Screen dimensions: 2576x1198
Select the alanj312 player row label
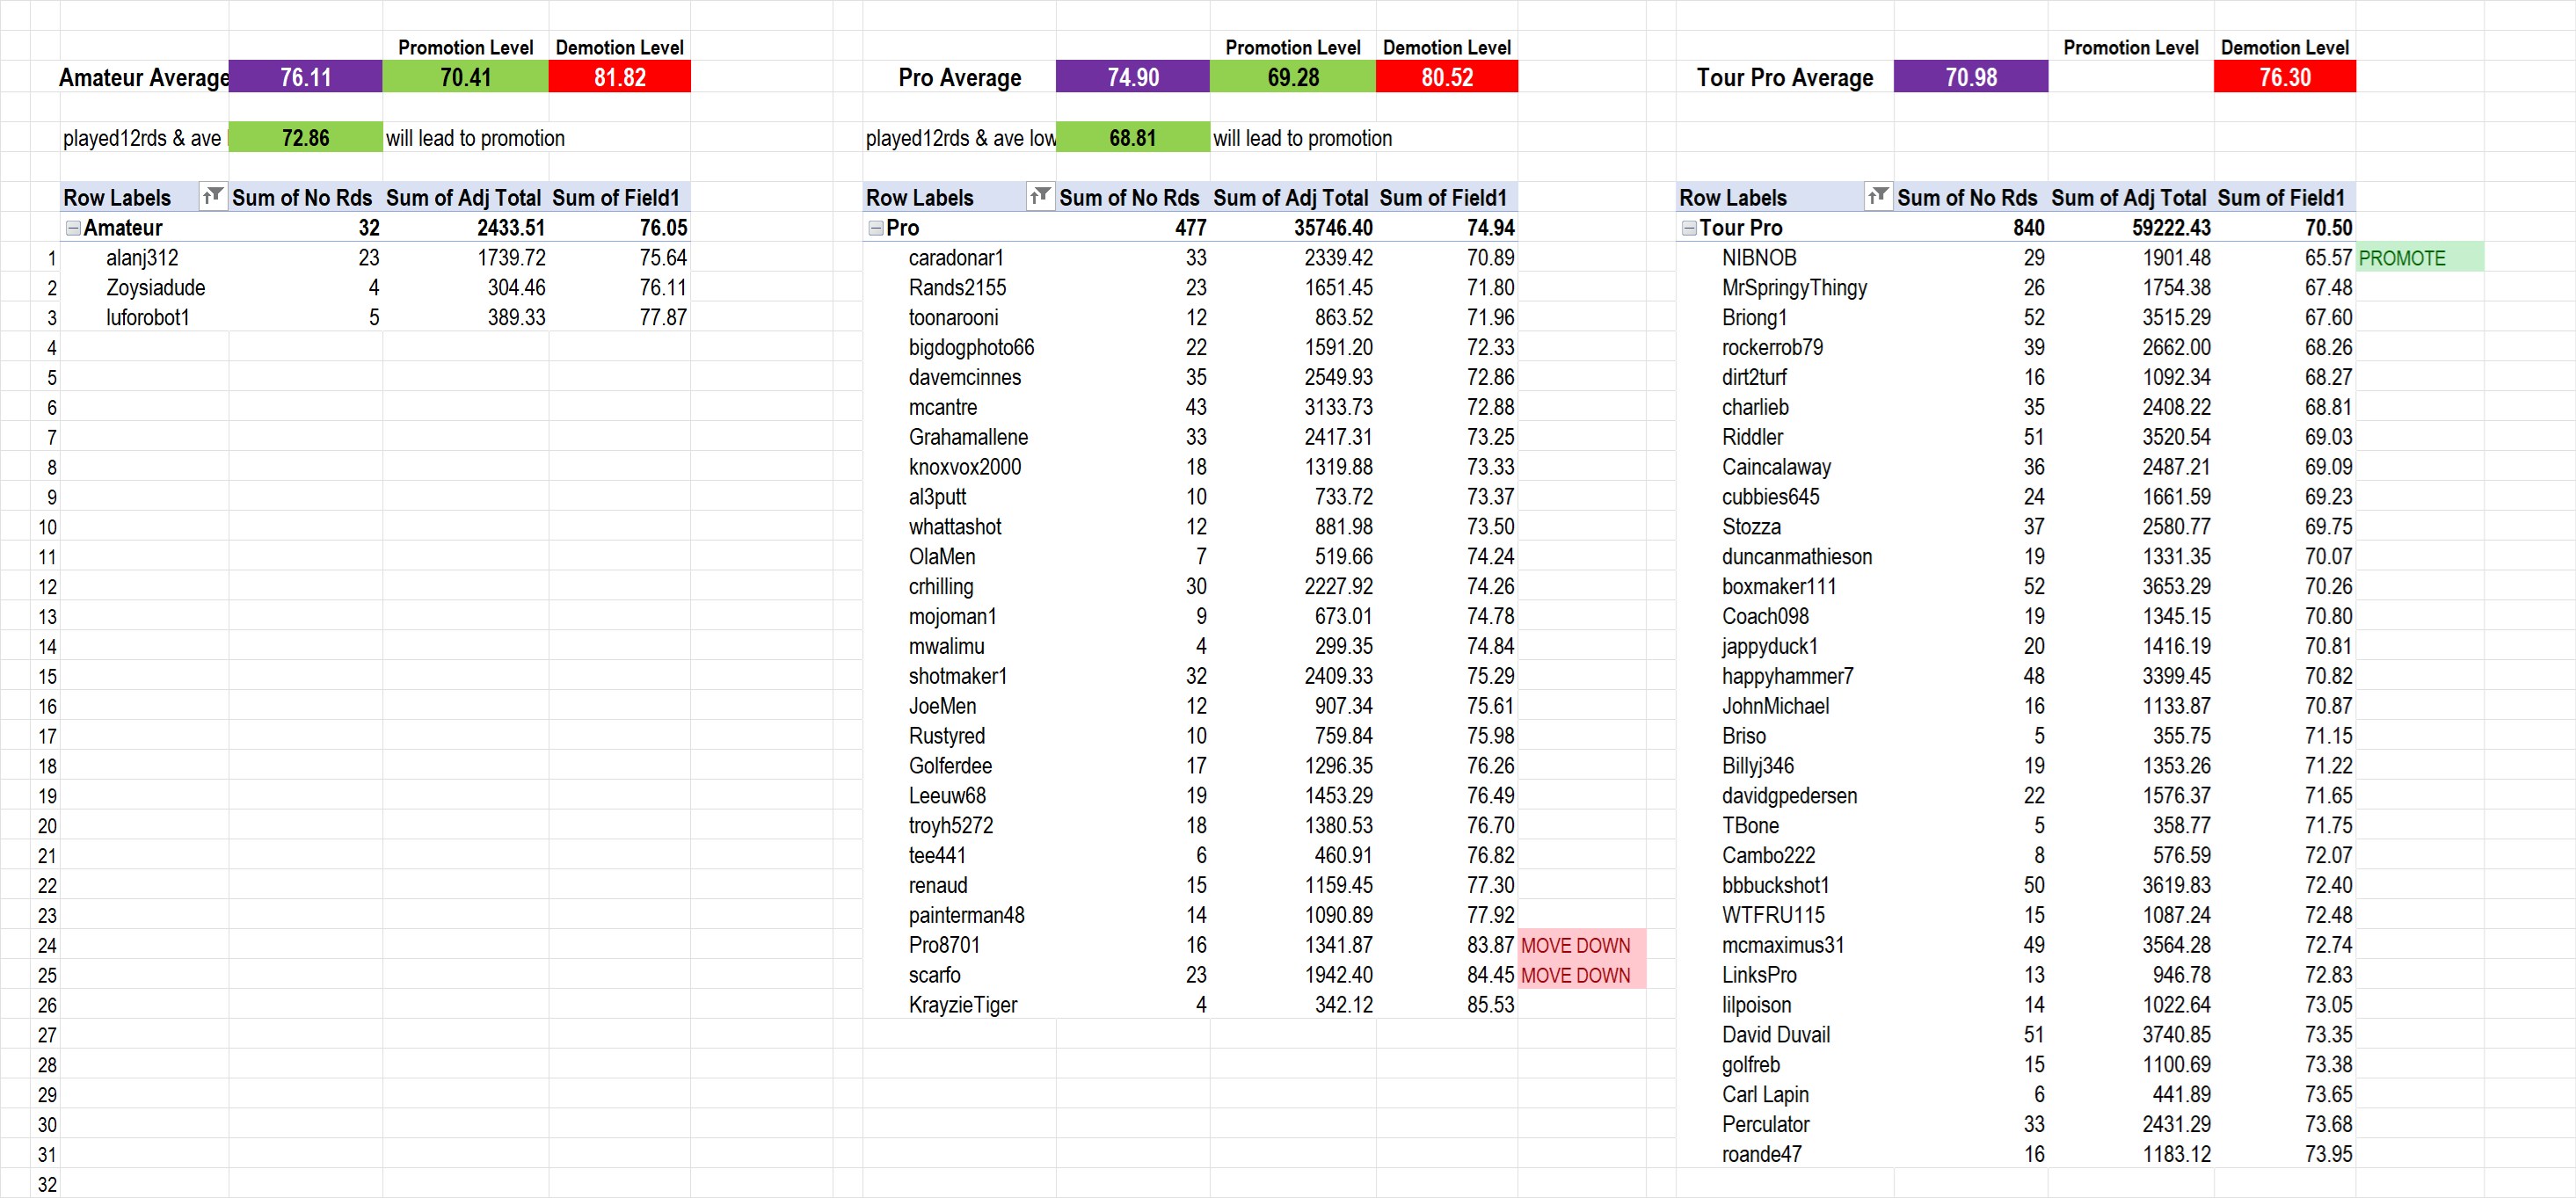coord(142,258)
